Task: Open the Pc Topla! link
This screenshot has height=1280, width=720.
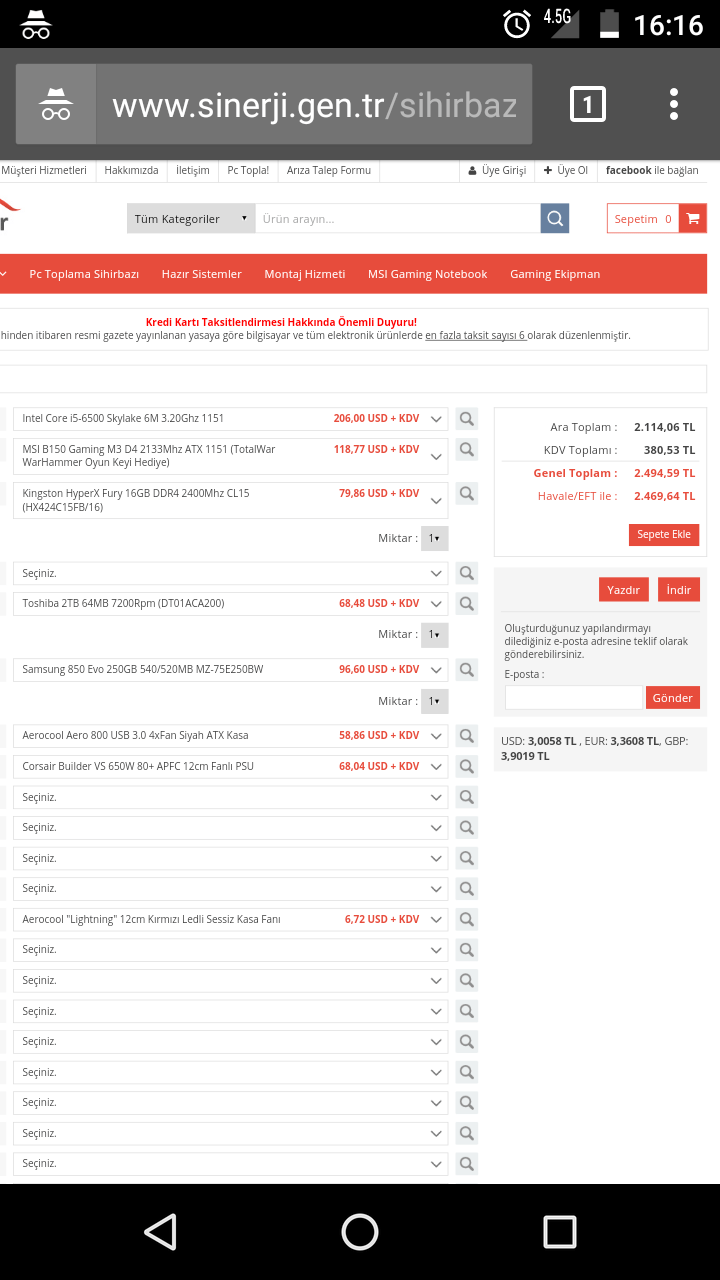Action: (x=248, y=170)
